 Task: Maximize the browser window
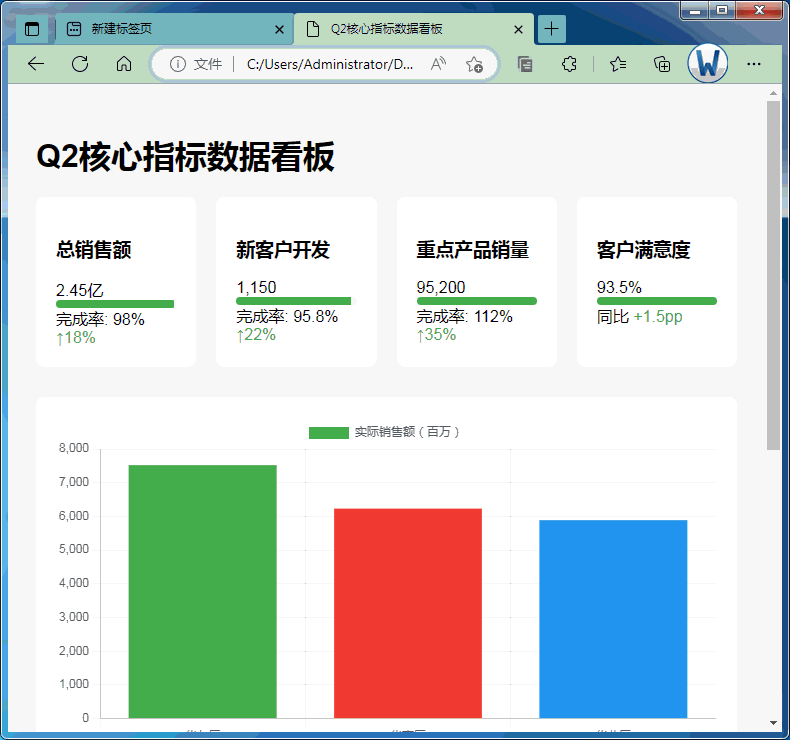point(722,11)
